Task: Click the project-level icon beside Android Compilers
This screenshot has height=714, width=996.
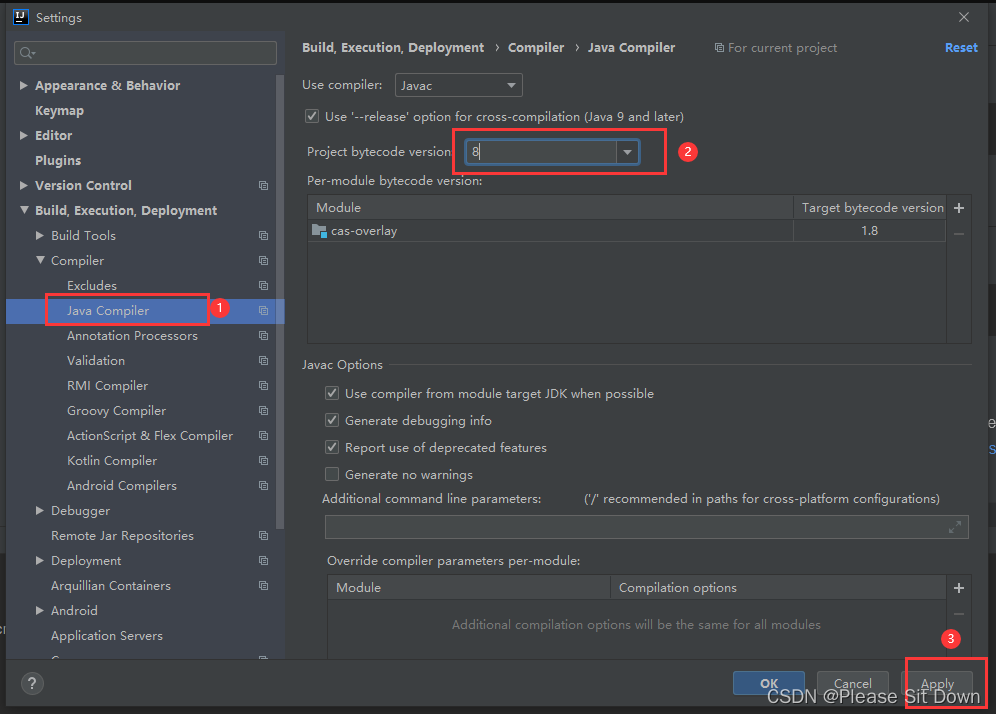Action: pos(264,486)
